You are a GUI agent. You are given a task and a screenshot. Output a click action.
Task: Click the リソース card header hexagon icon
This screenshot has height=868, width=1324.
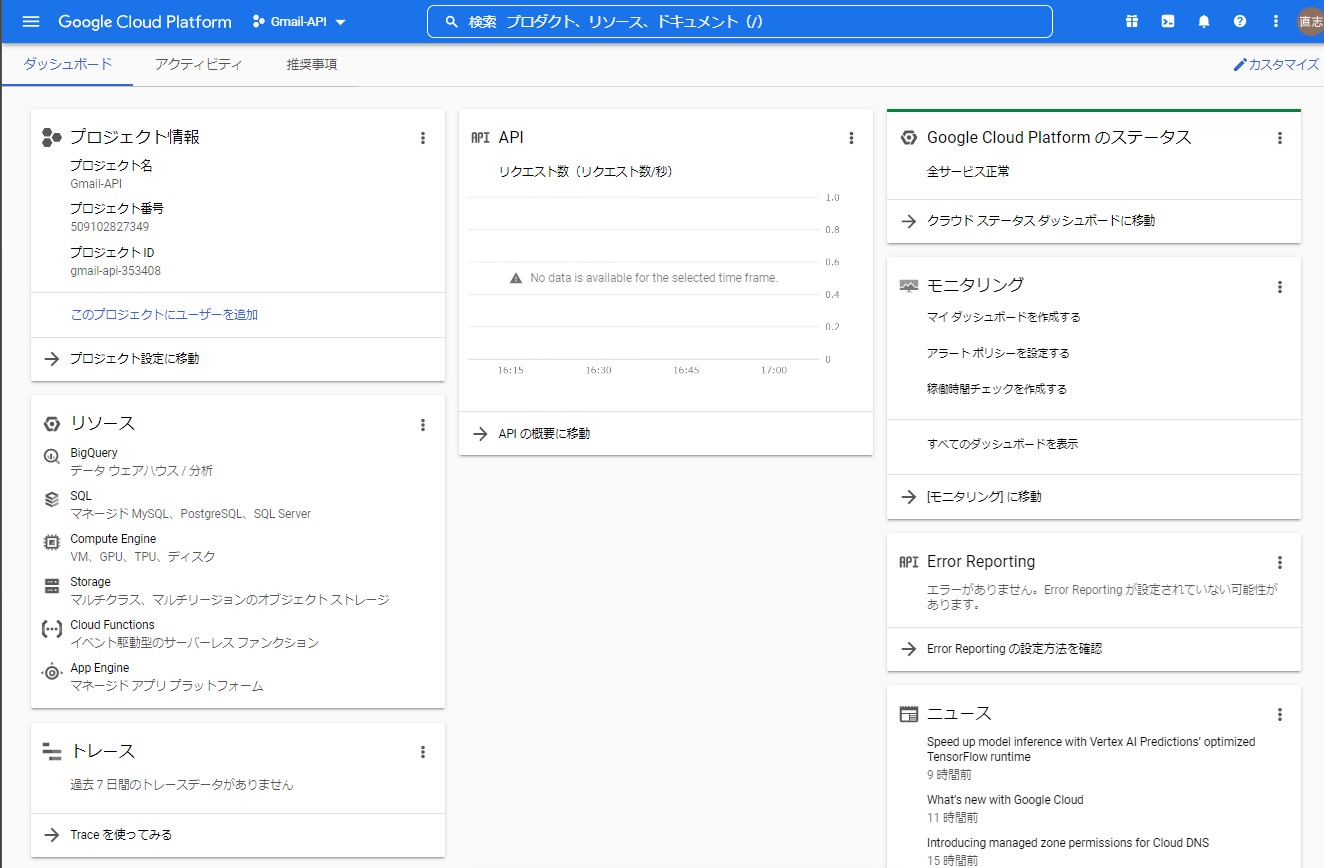point(52,424)
